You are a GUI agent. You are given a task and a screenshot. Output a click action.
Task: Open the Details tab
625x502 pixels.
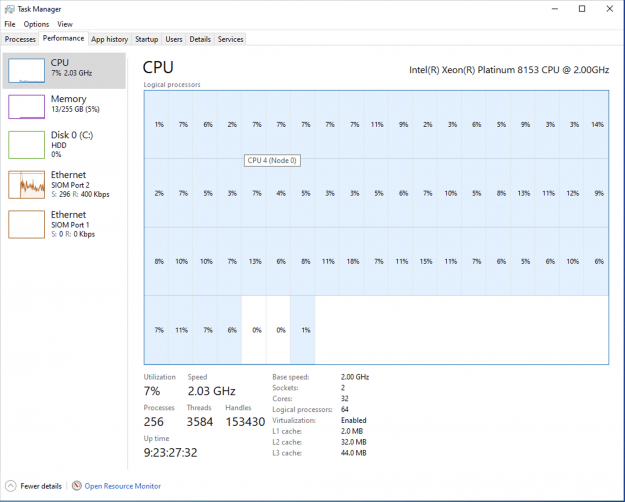[x=200, y=39]
